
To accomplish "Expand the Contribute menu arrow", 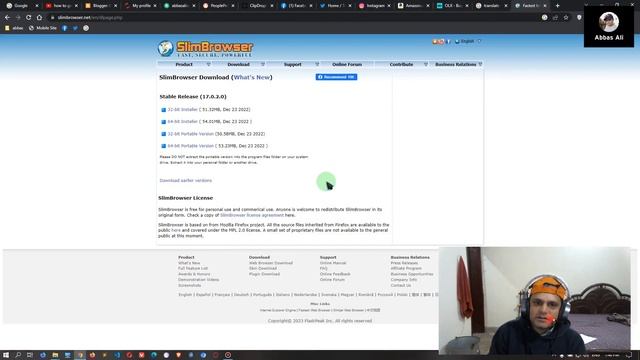I will pyautogui.click(x=426, y=64).
